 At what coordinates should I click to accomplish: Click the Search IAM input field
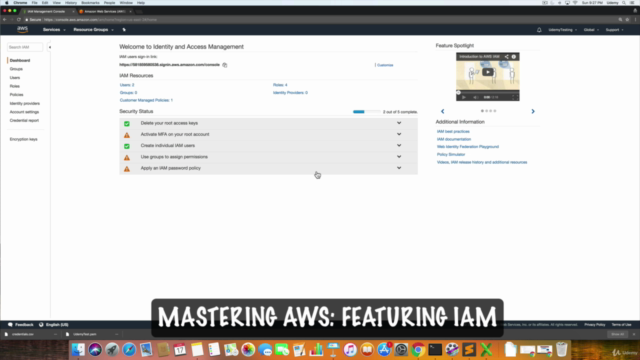(24, 47)
